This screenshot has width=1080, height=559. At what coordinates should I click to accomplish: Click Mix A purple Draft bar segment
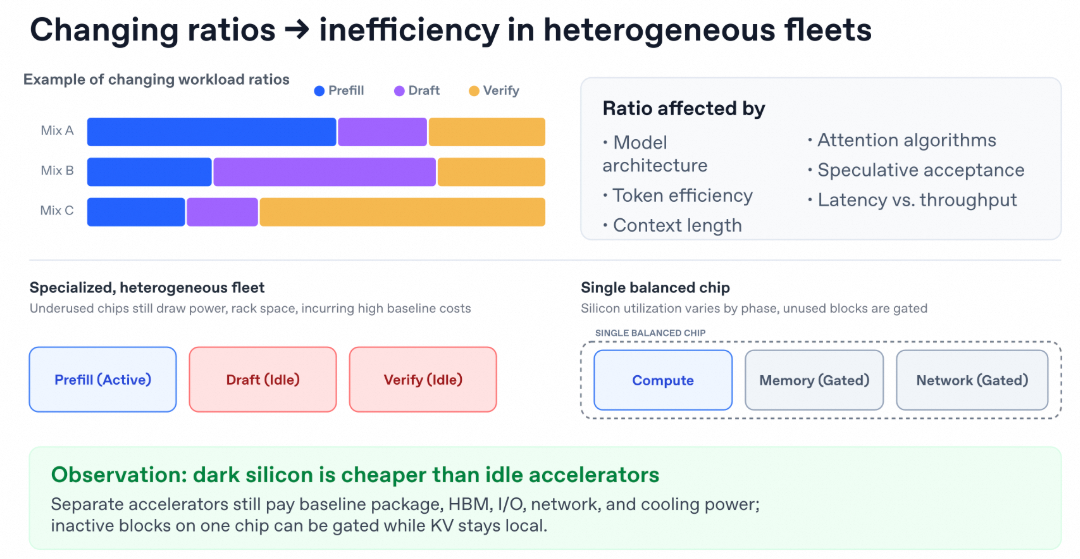(382, 131)
